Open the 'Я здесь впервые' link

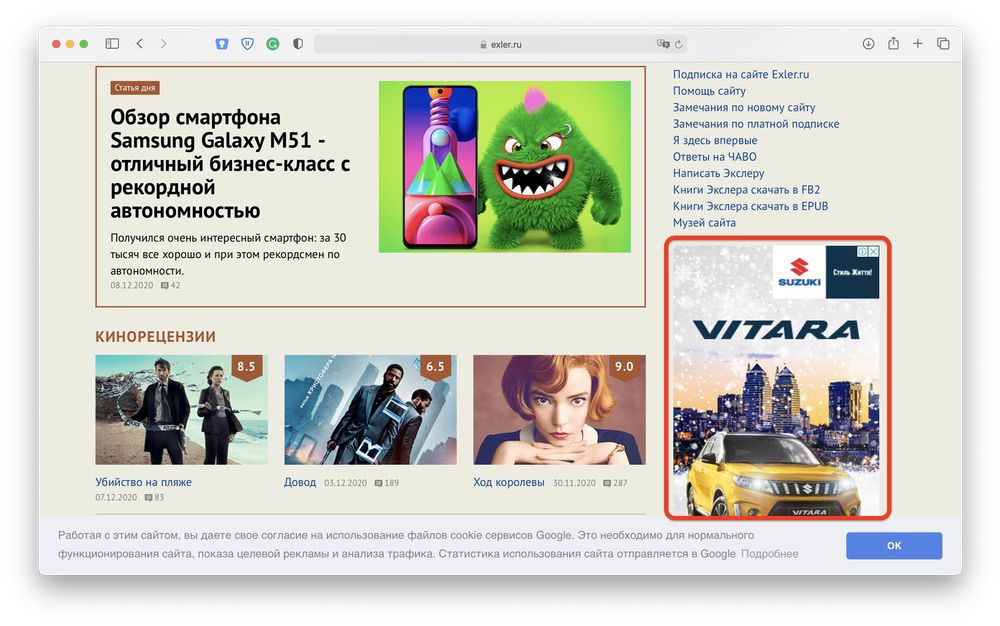(x=715, y=140)
